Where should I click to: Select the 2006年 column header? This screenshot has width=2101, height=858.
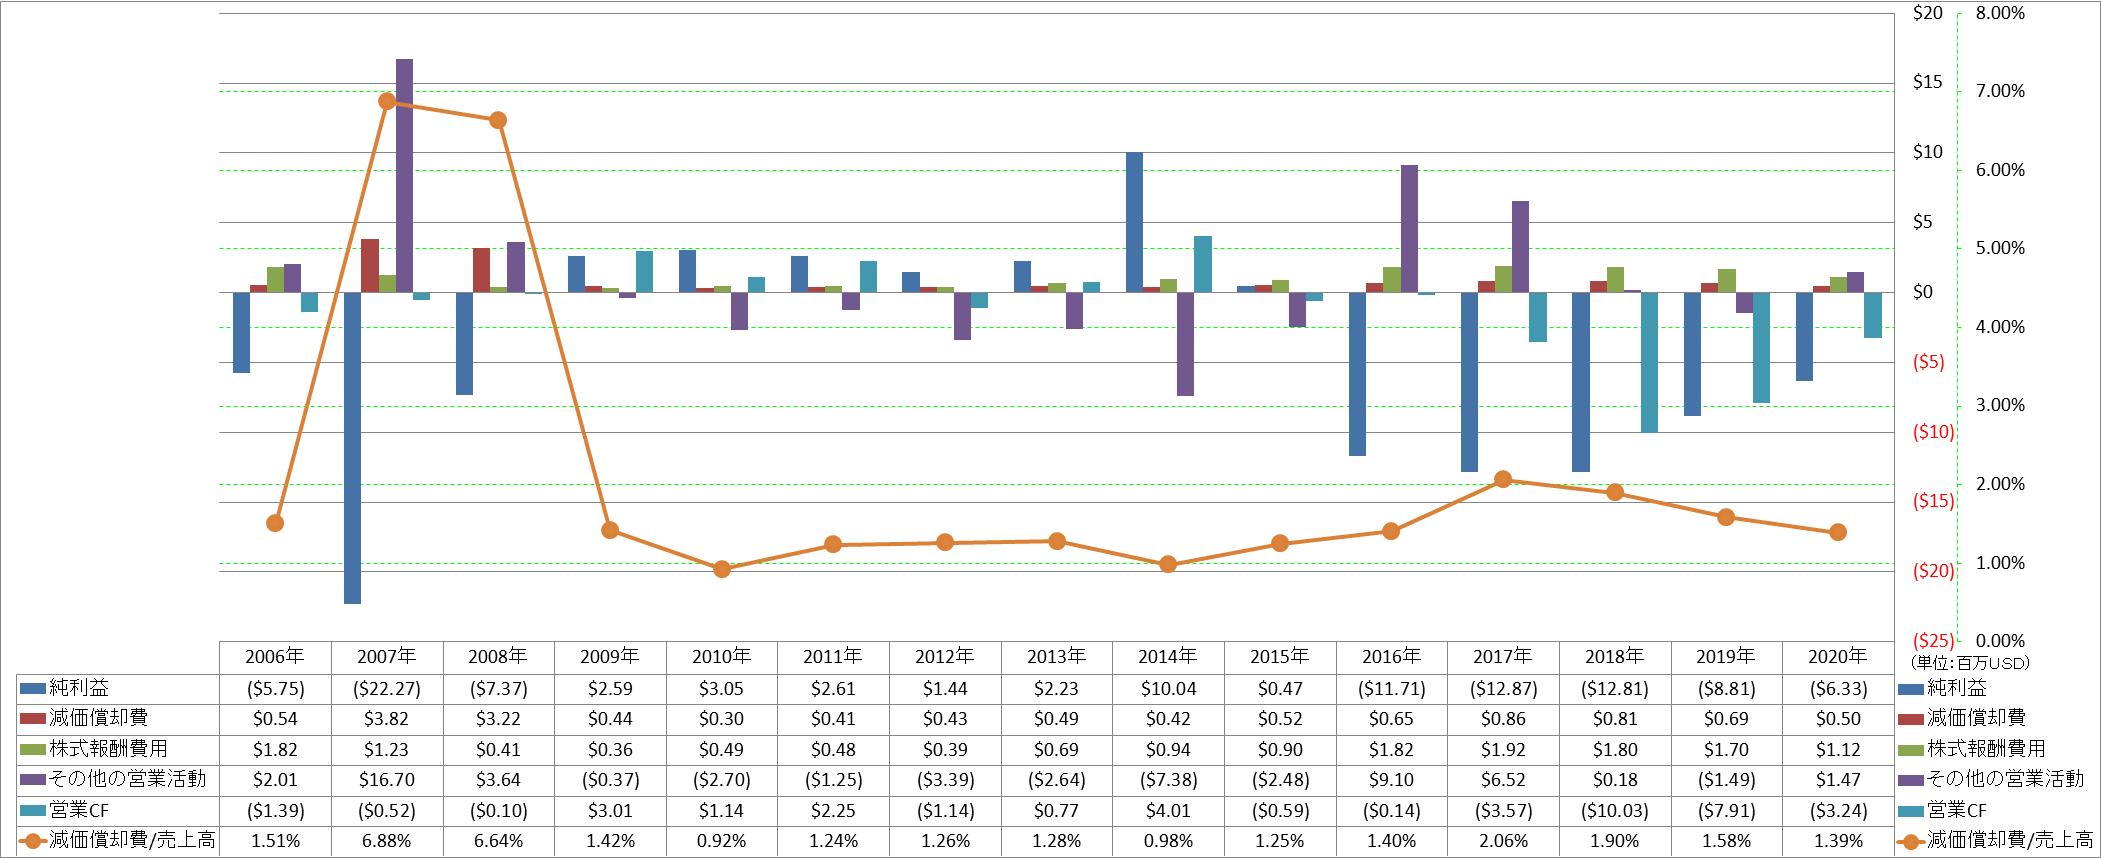point(275,657)
